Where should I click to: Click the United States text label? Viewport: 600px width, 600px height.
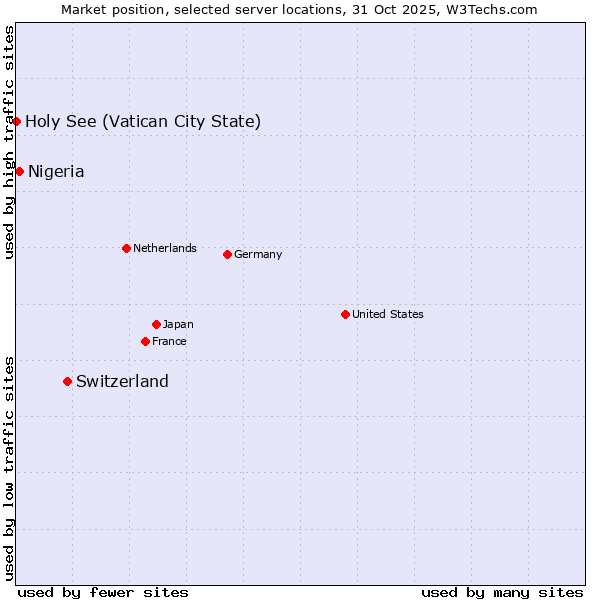click(388, 314)
